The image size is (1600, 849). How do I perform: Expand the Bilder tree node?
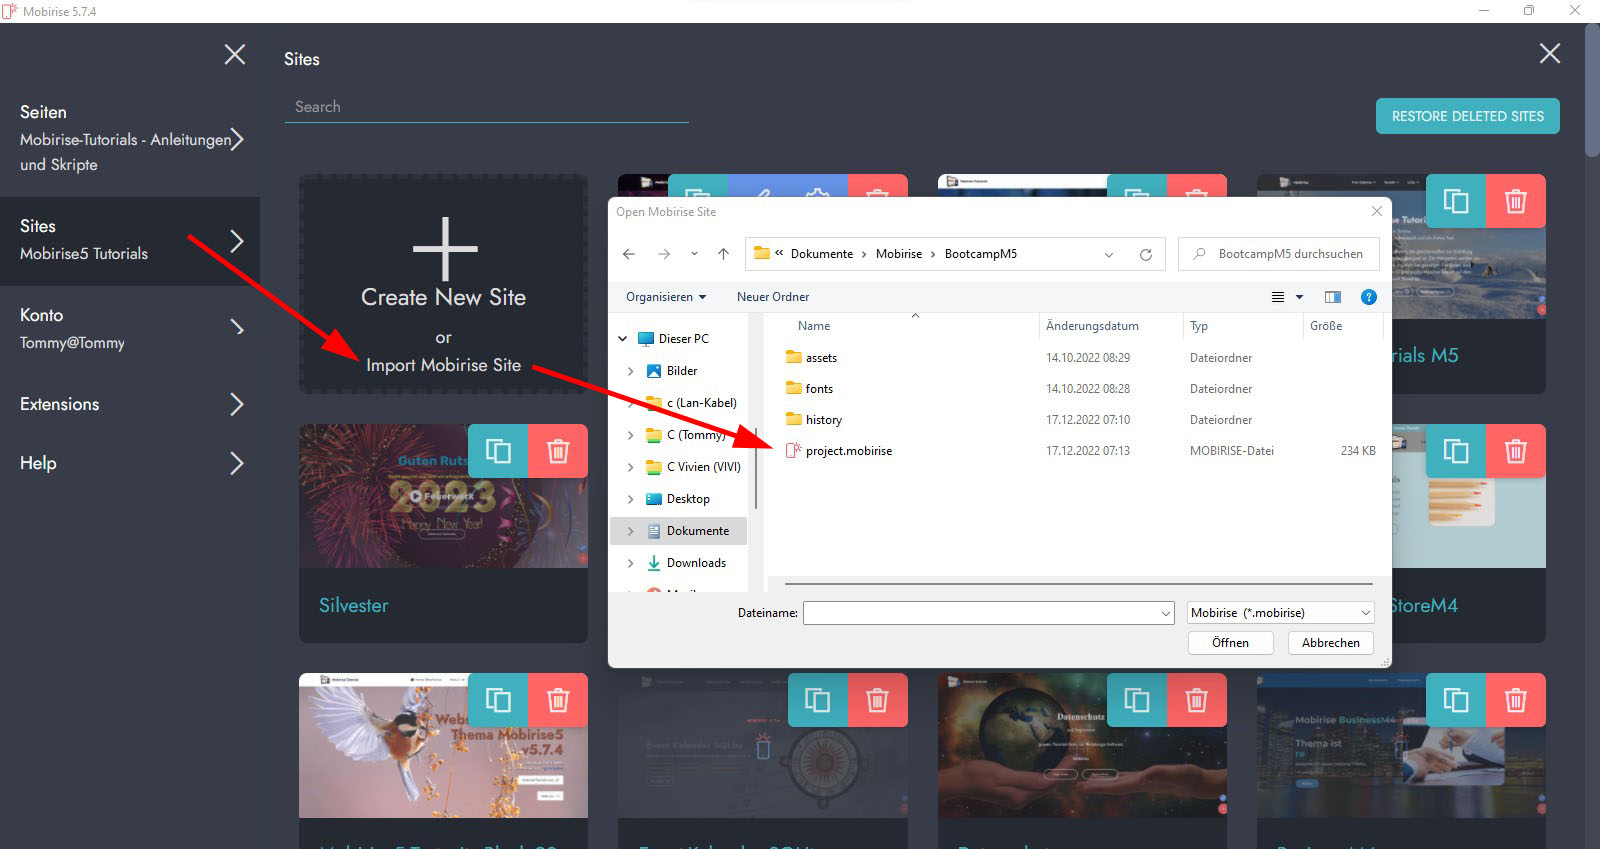[630, 371]
